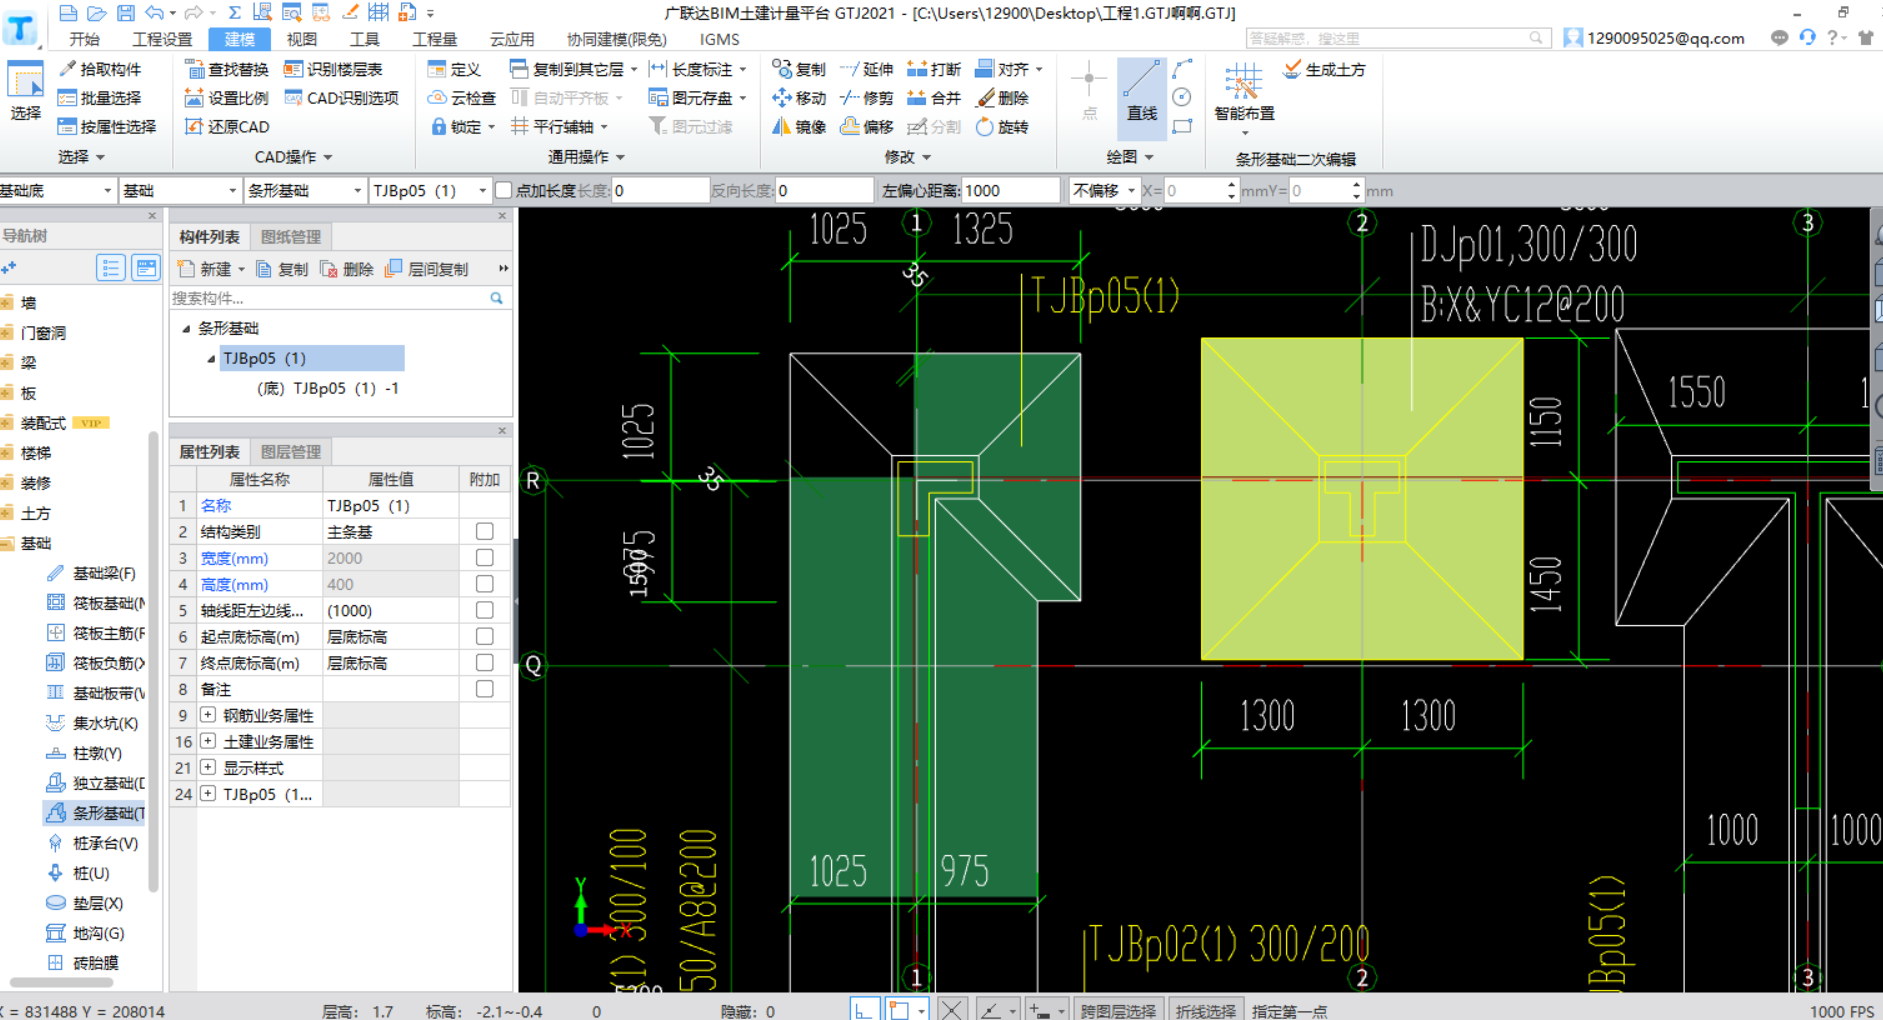This screenshot has height=1020, width=1883.
Task: Click the 复制 copy tool in the Modify group
Action: coord(799,69)
